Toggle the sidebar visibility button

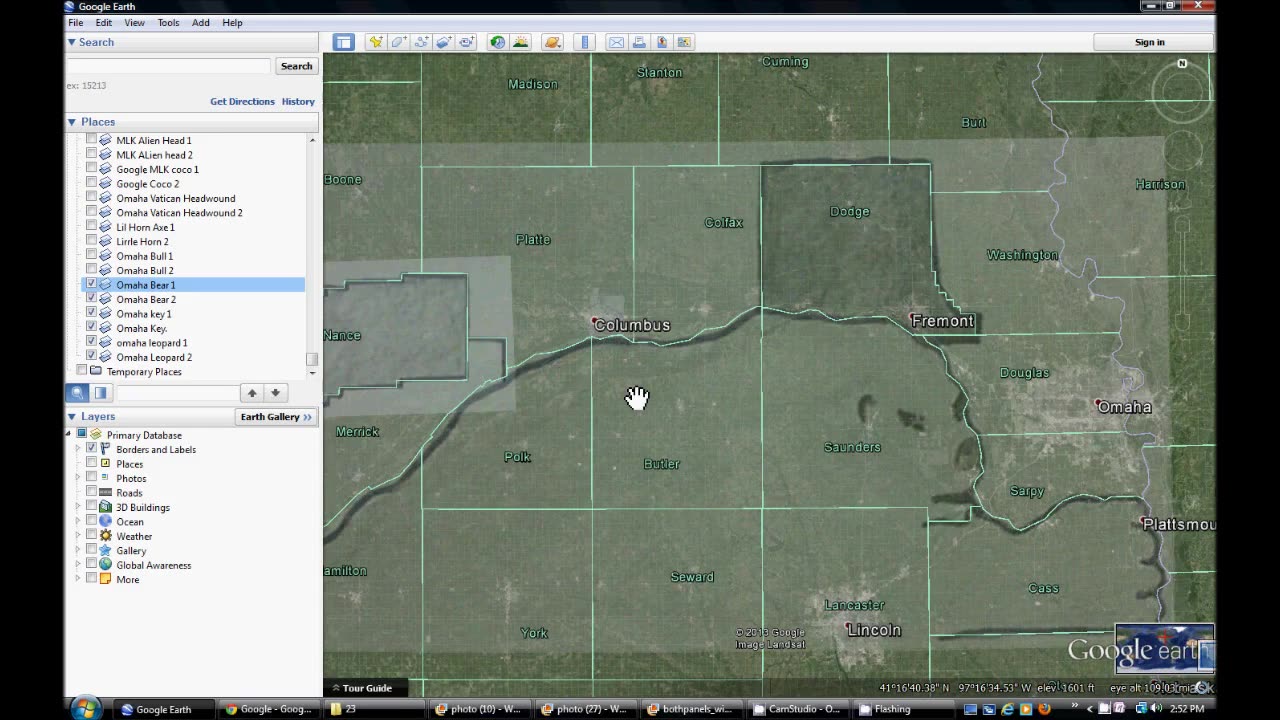(x=344, y=42)
